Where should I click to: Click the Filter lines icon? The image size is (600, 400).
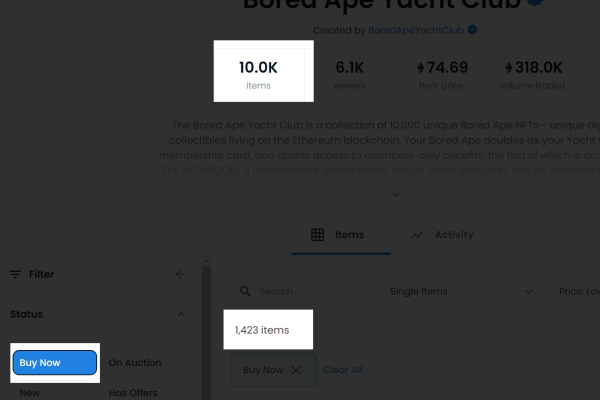[15, 274]
